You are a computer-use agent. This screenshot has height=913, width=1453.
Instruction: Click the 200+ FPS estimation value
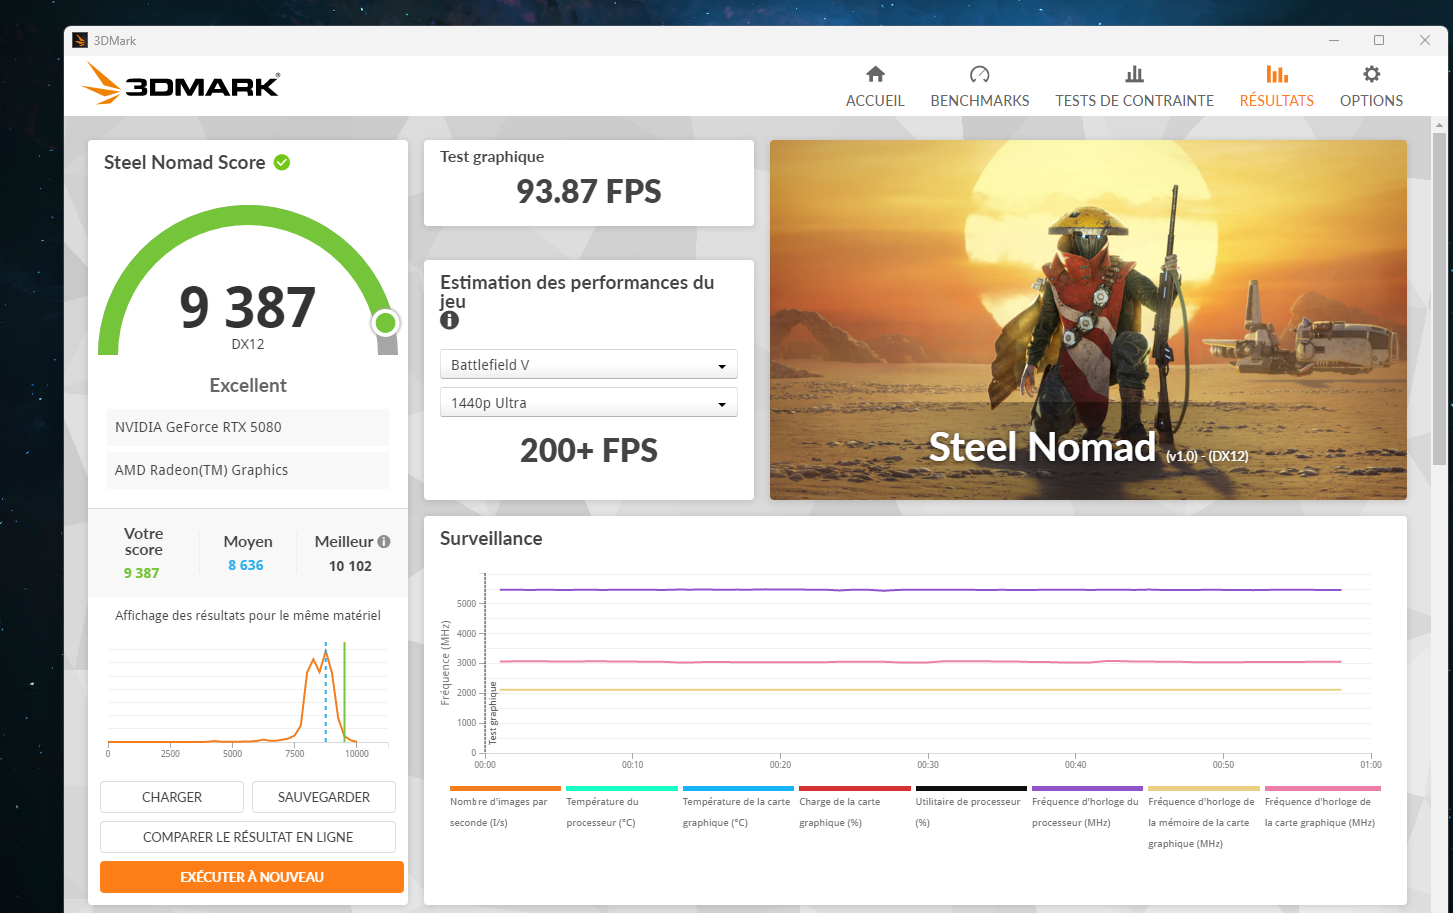coord(589,451)
